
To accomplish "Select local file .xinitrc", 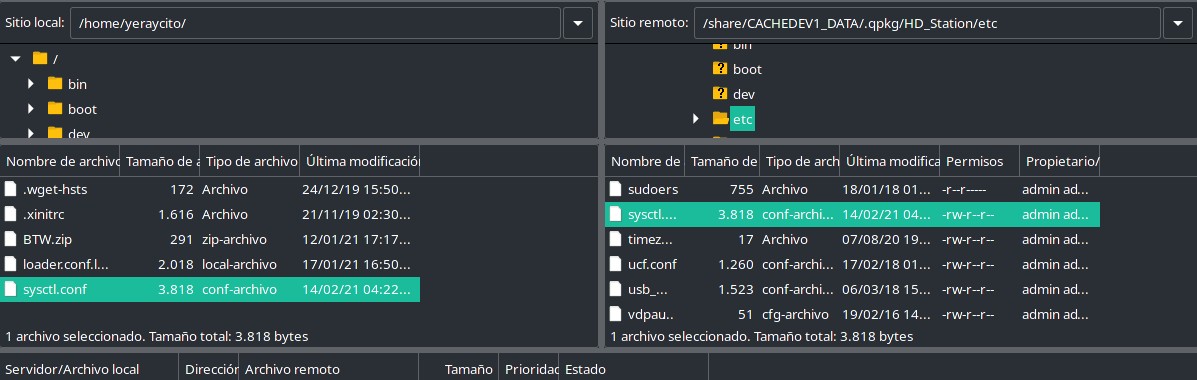I will [210, 214].
